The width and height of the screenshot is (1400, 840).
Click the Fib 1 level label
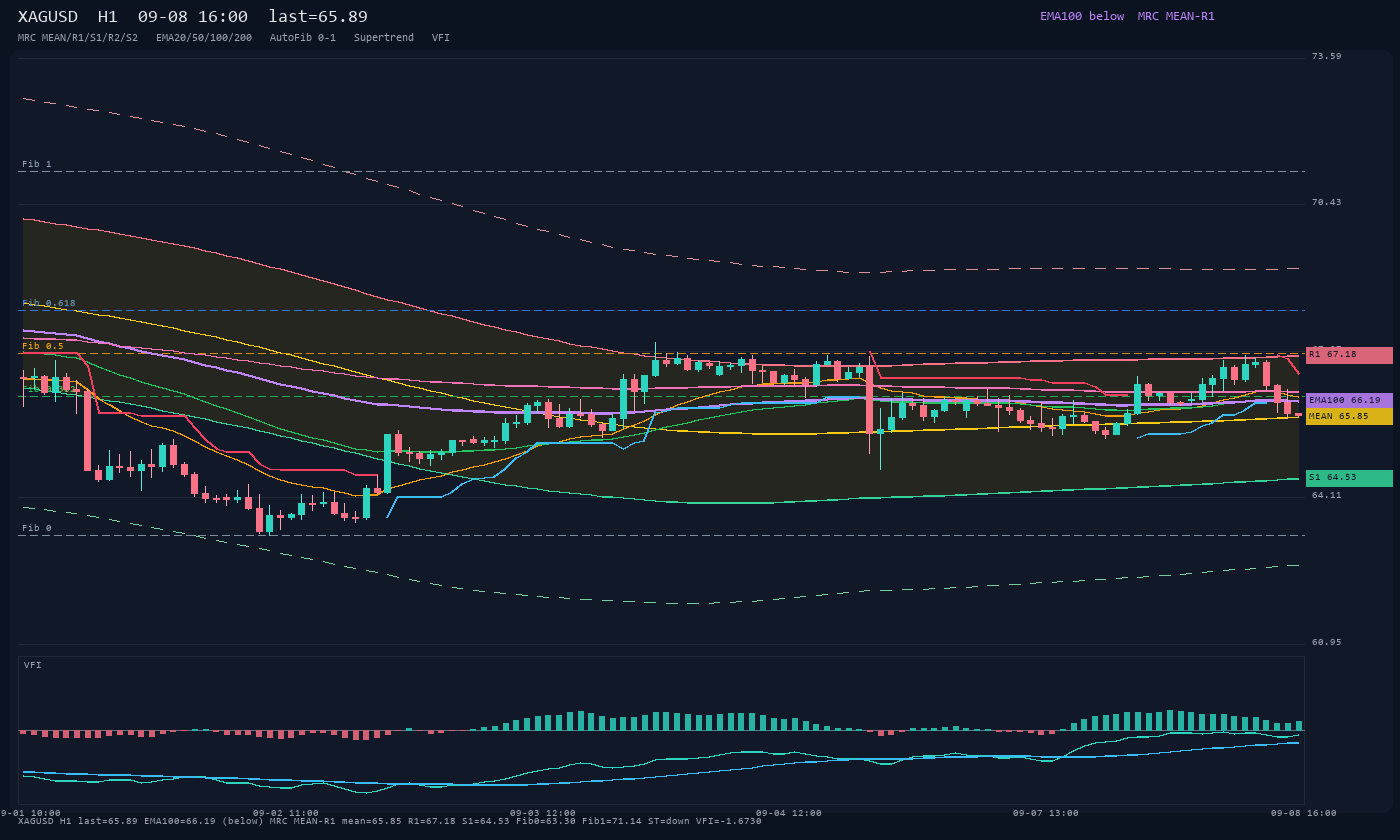(37, 164)
